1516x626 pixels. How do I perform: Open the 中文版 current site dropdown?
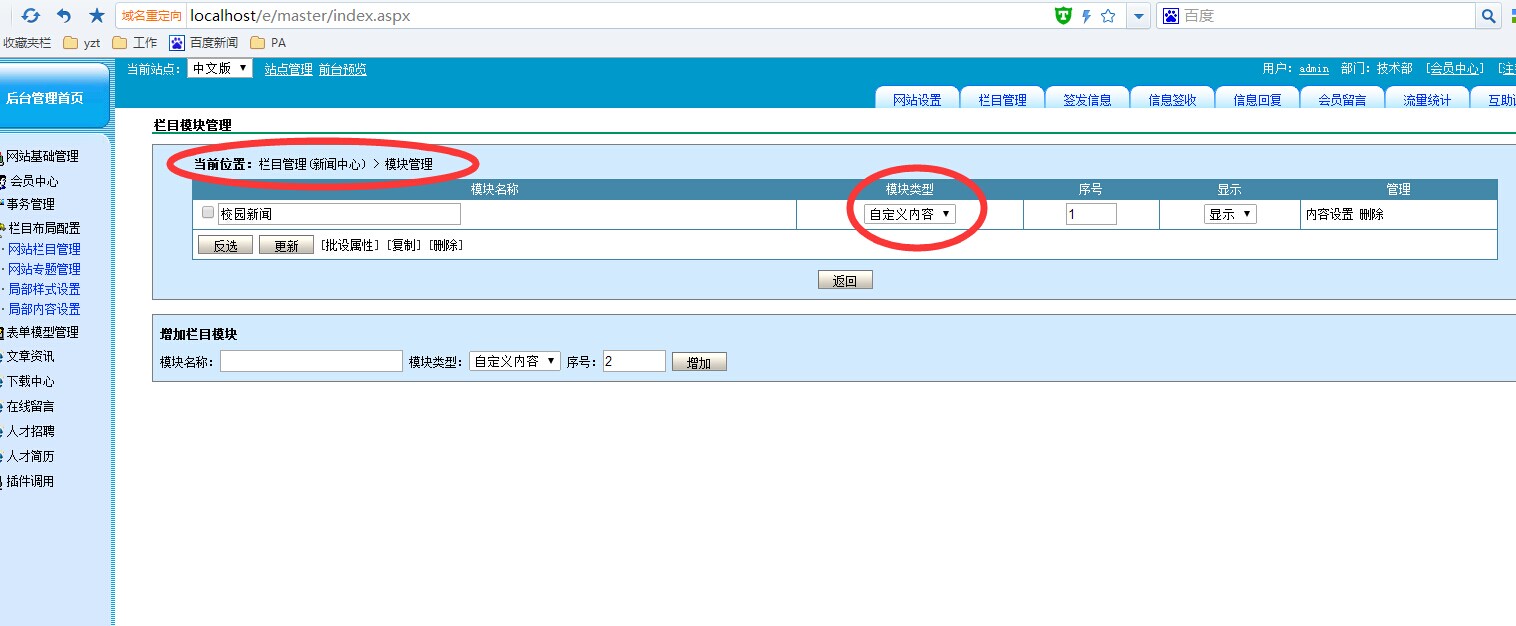pyautogui.click(x=220, y=68)
